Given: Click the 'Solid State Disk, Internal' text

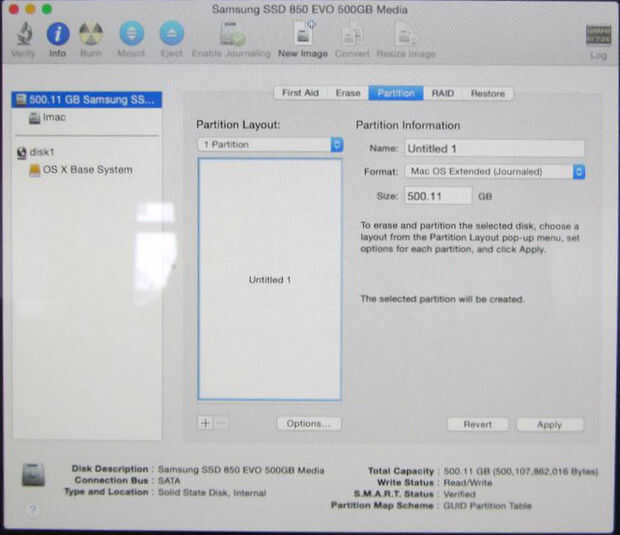Looking at the screenshot, I should click(x=212, y=493).
